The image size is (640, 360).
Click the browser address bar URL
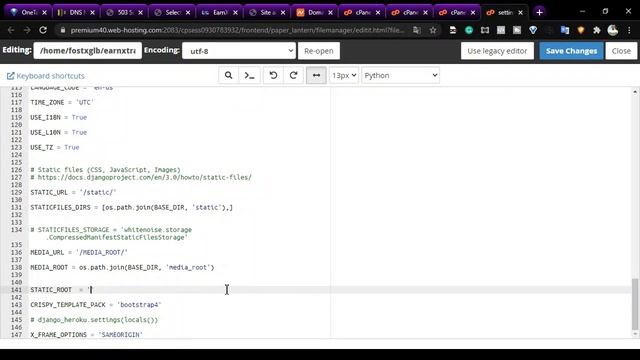pos(237,30)
